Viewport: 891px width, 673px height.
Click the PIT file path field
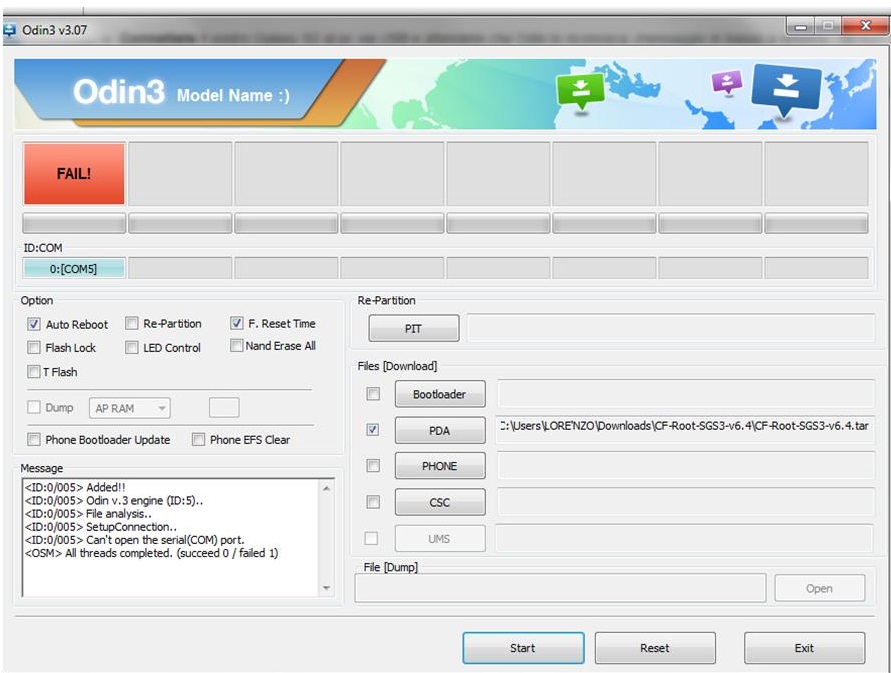[x=671, y=328]
